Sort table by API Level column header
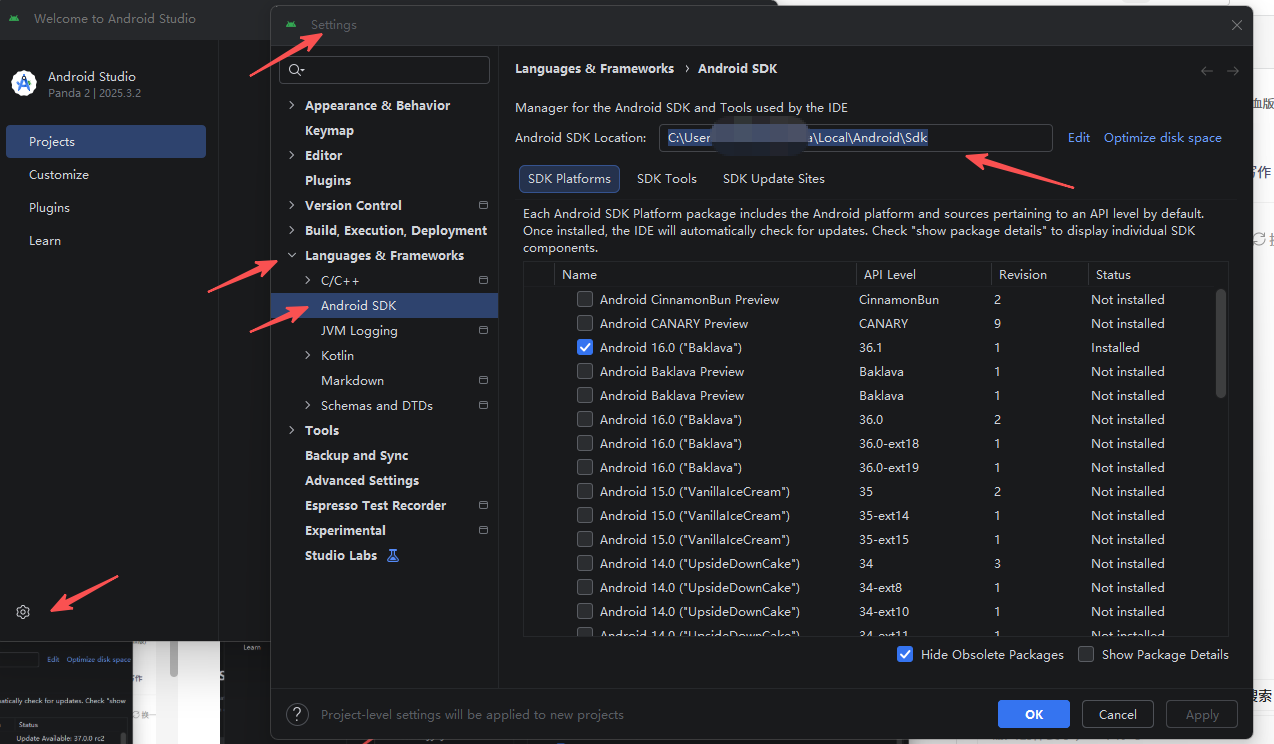 pyautogui.click(x=922, y=274)
